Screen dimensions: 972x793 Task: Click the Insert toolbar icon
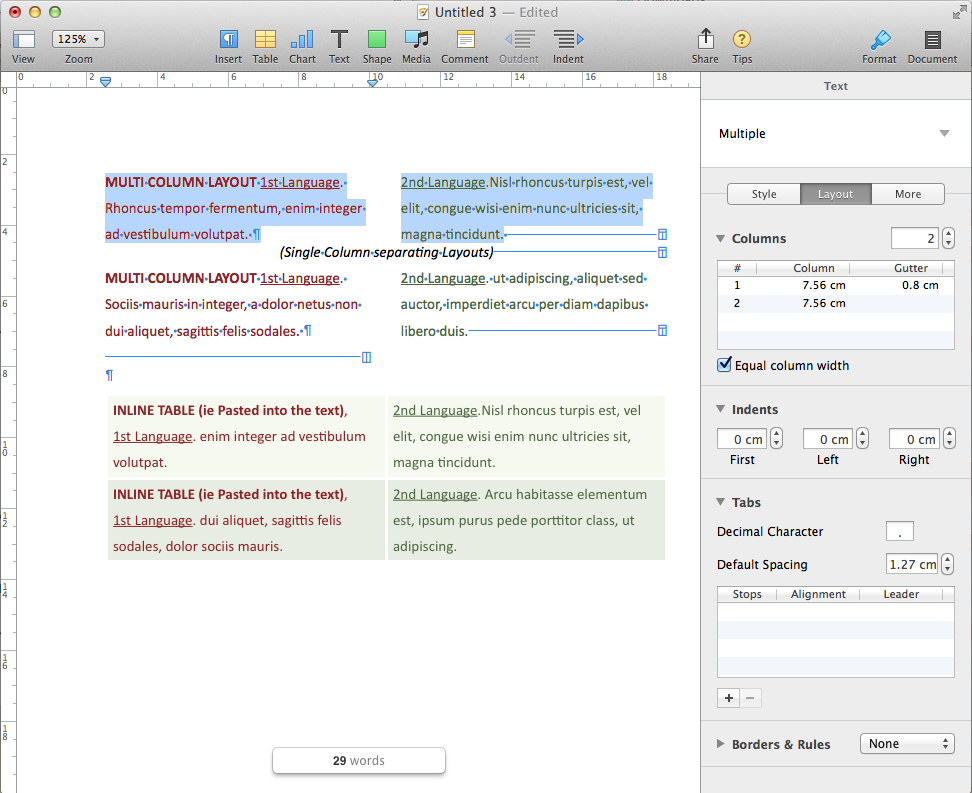(228, 40)
